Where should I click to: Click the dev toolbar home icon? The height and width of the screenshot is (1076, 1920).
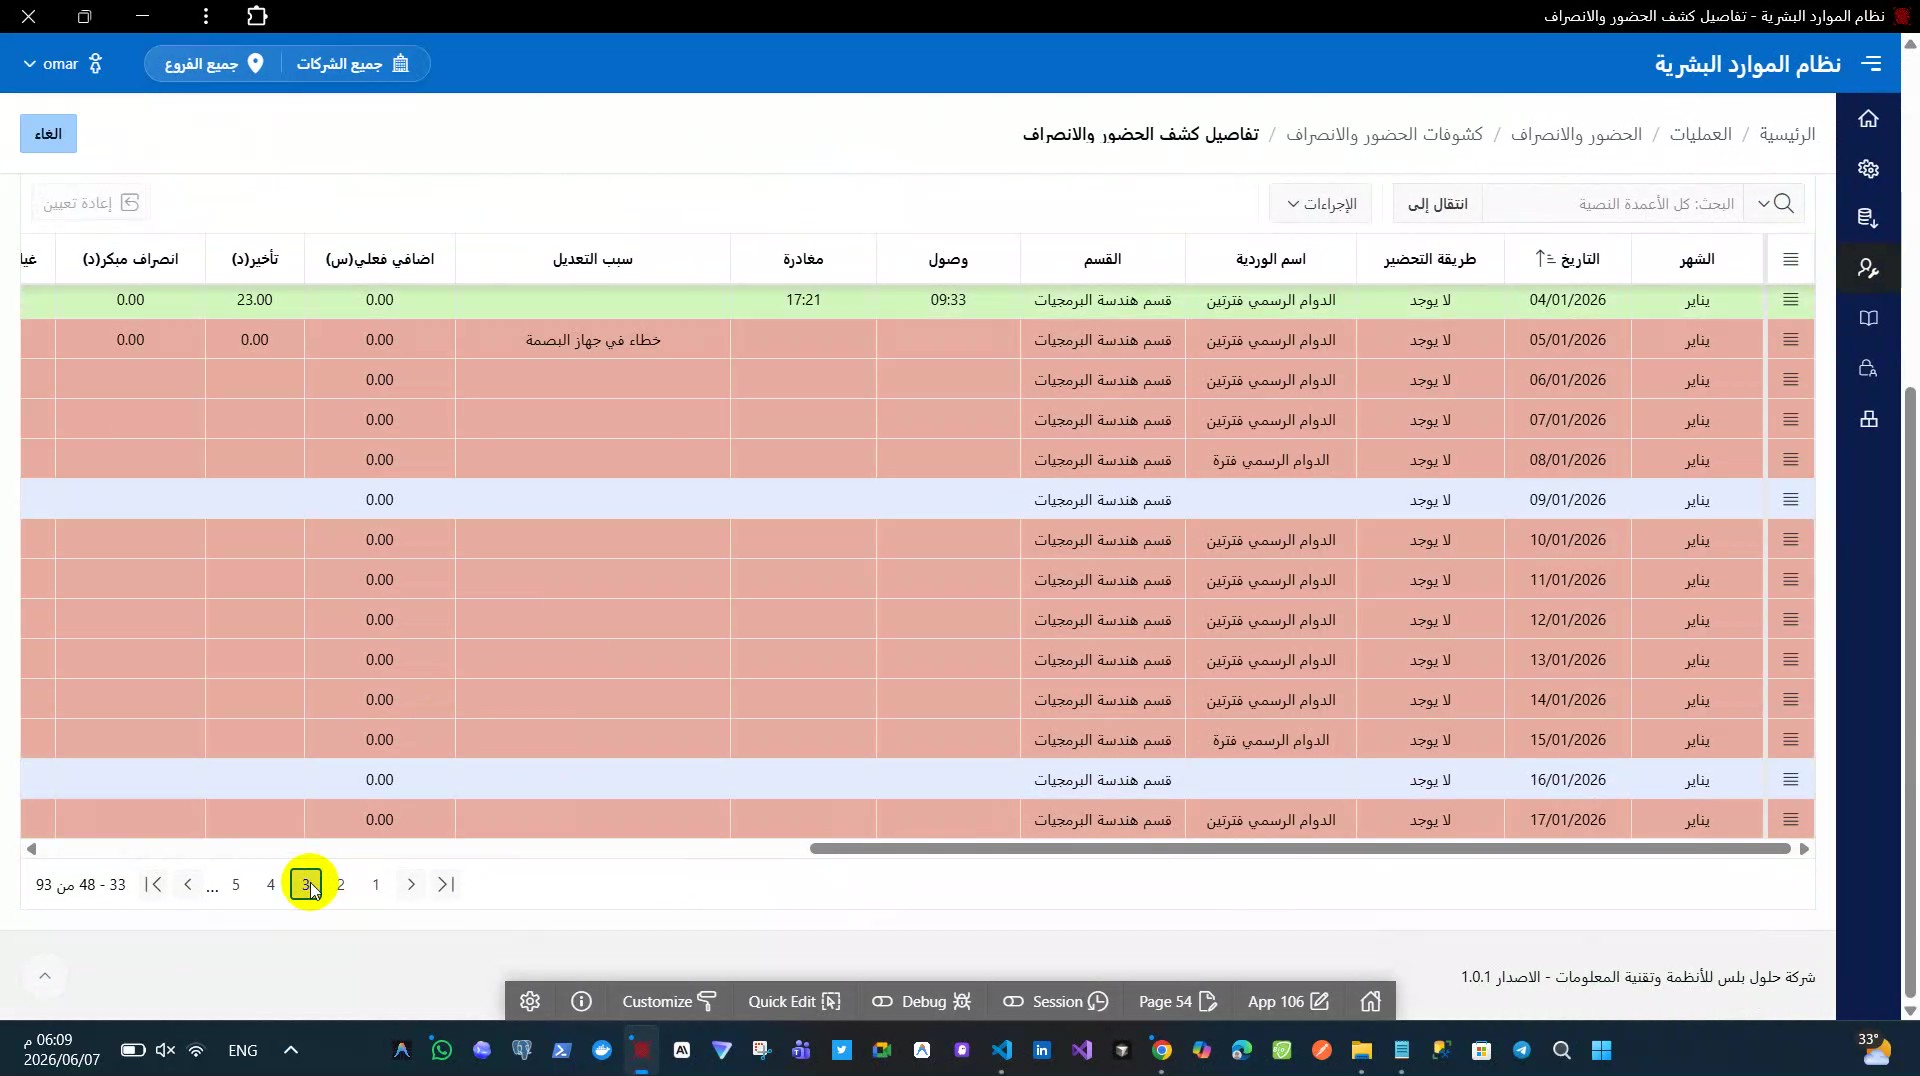tap(1370, 1001)
